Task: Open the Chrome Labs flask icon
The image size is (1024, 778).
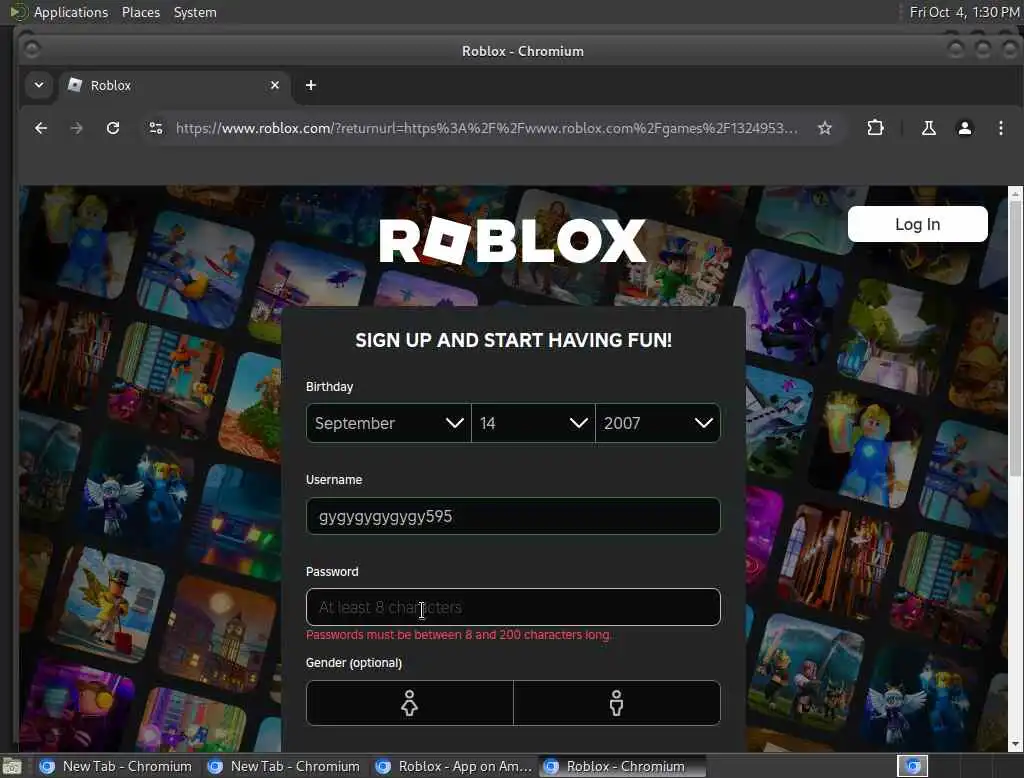Action: [x=928, y=128]
